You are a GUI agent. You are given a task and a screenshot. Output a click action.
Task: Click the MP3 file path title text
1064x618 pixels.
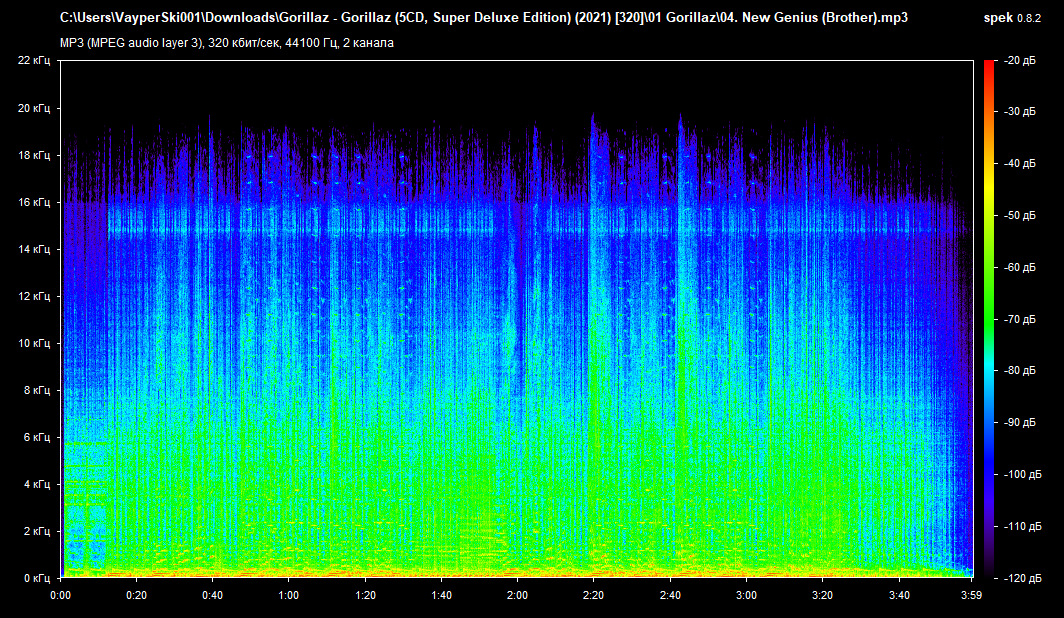483,18
